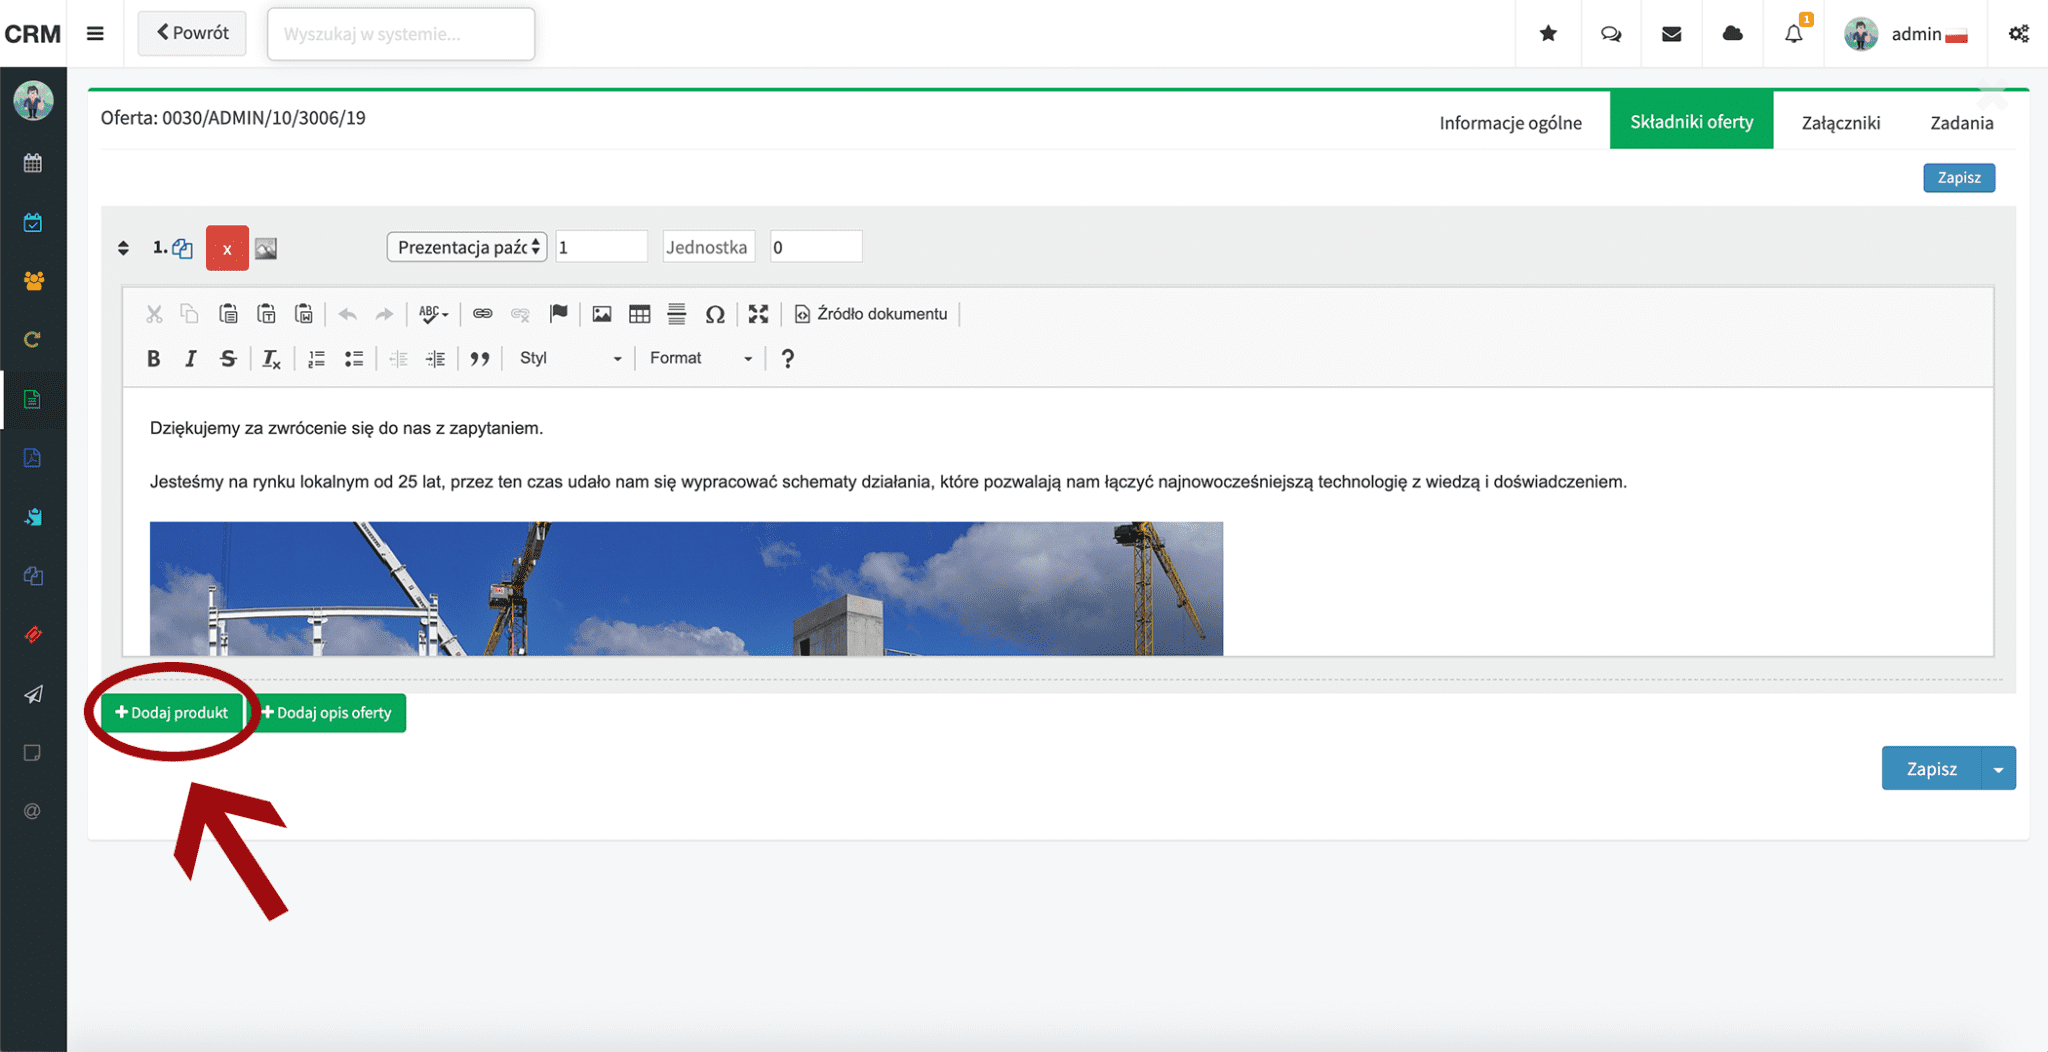Viewport: 2048px width, 1052px height.
Task: Insert an image via editor toolbar icon
Action: pos(601,314)
